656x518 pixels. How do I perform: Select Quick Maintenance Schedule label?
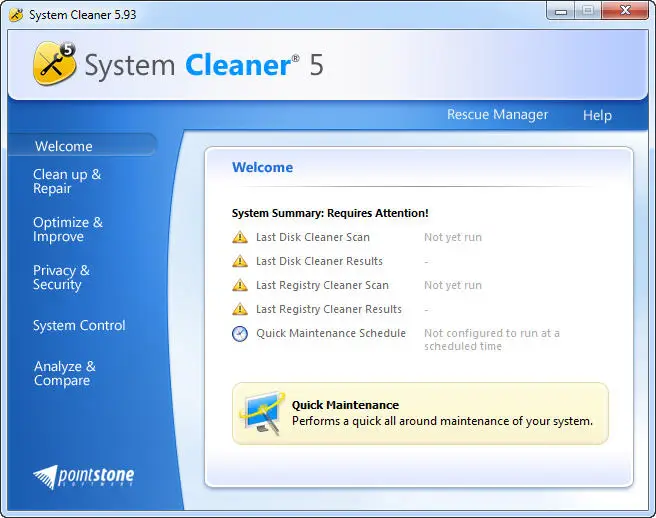(x=331, y=333)
